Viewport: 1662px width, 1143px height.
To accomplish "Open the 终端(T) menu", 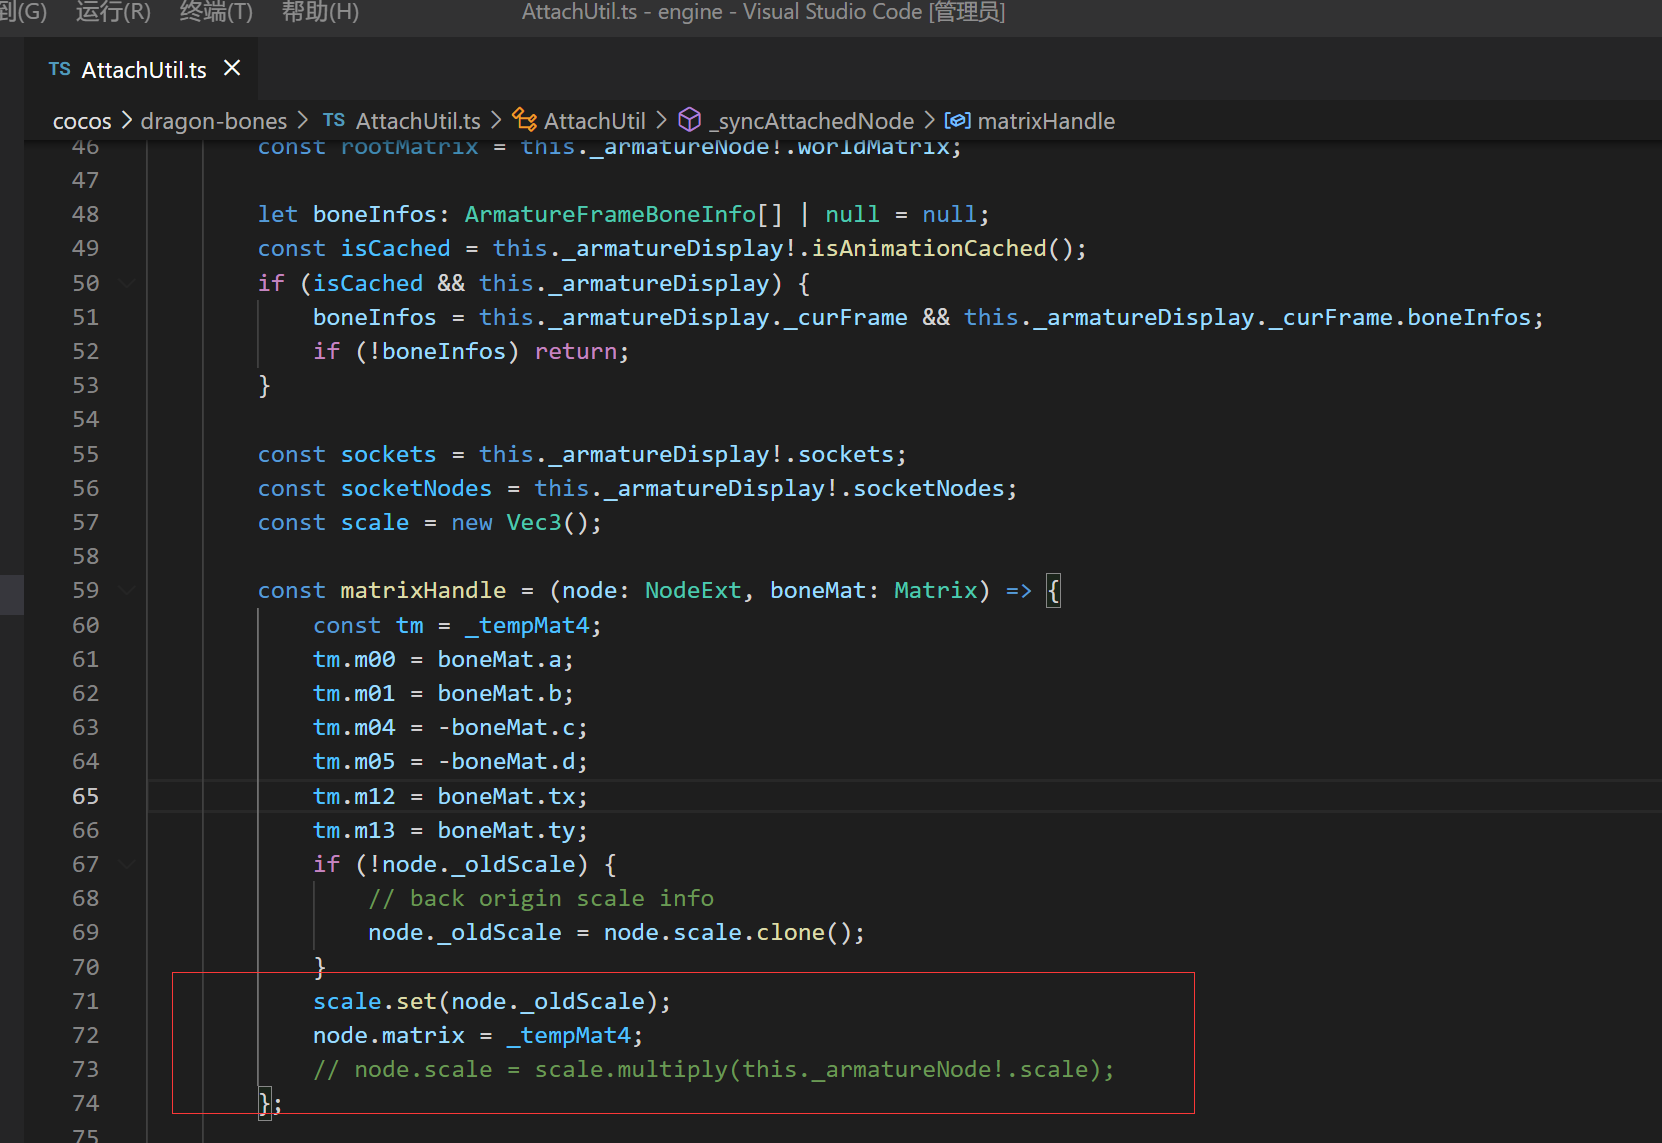I will (x=216, y=12).
